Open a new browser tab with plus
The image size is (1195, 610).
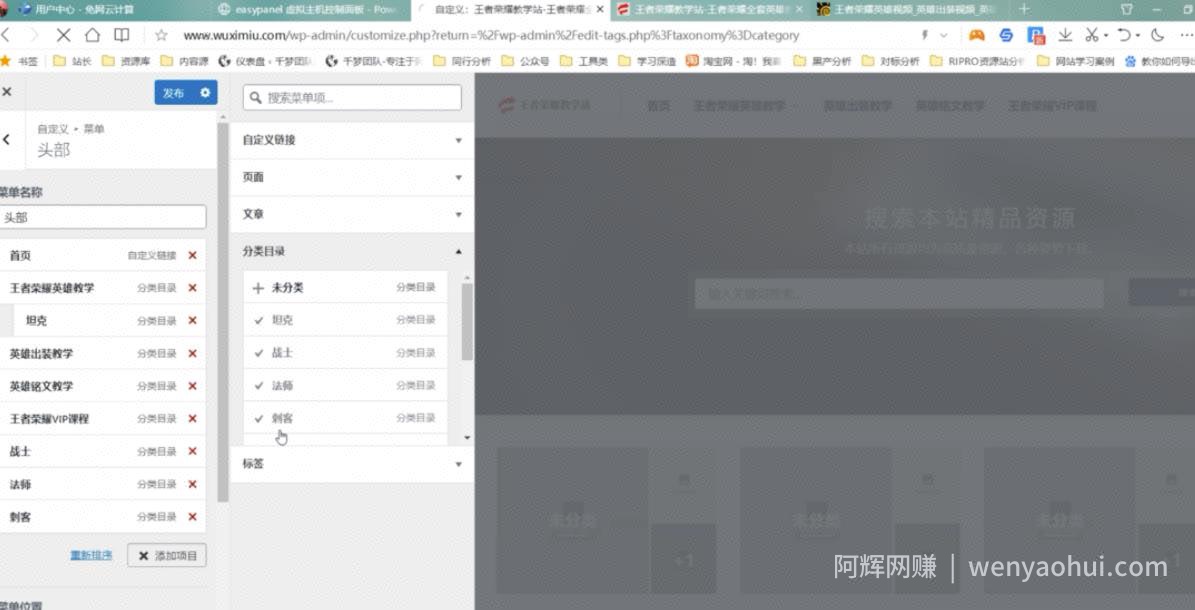tap(1024, 9)
